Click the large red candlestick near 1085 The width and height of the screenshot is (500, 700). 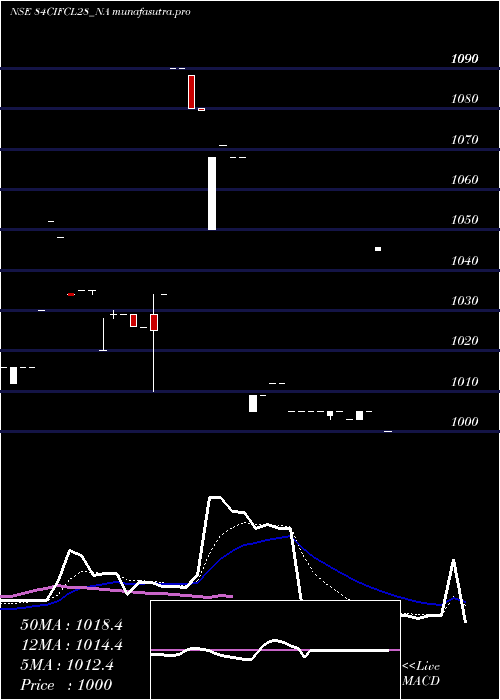(x=192, y=92)
